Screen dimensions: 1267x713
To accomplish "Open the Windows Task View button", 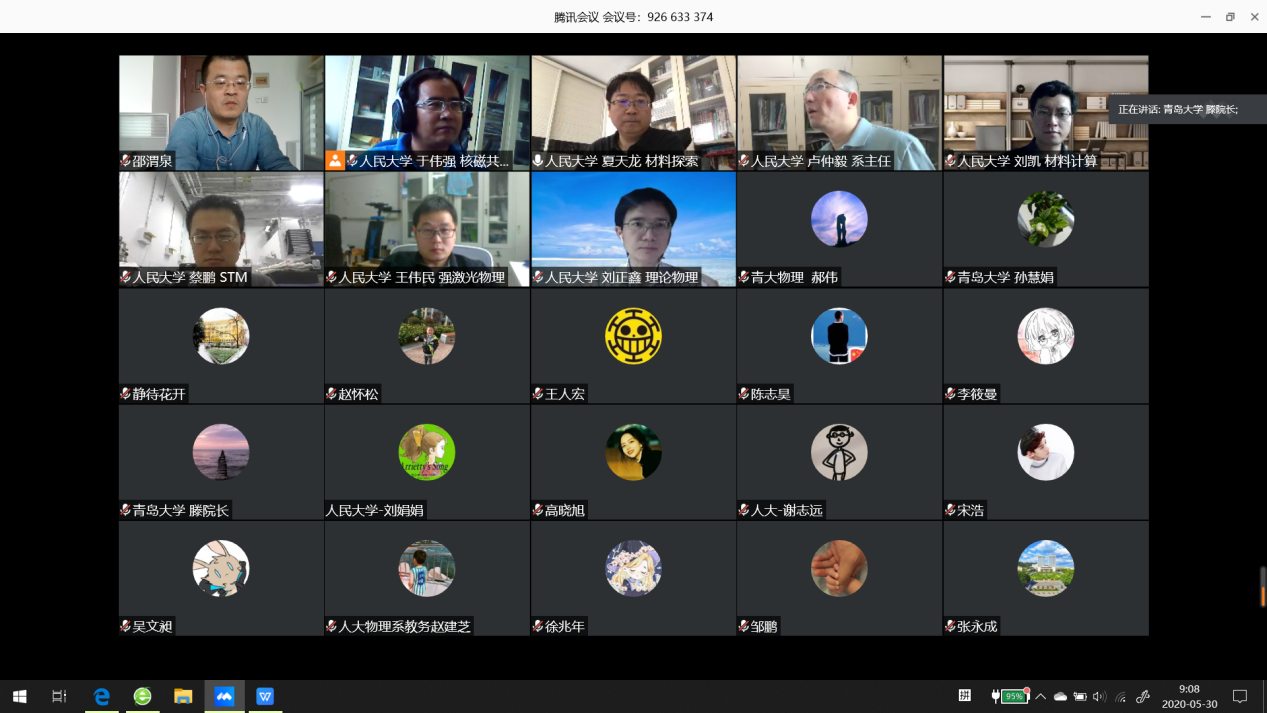I will [x=59, y=696].
